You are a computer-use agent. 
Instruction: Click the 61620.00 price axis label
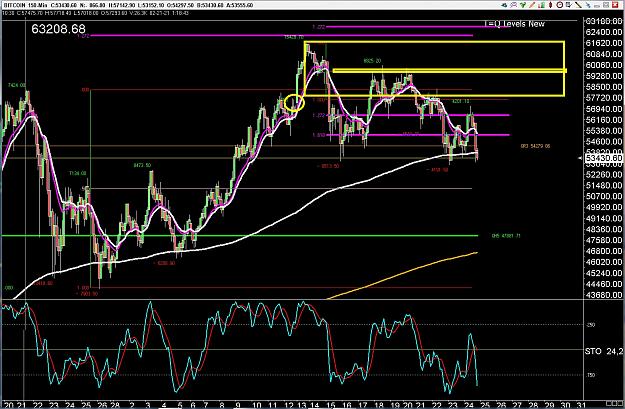tap(604, 43)
